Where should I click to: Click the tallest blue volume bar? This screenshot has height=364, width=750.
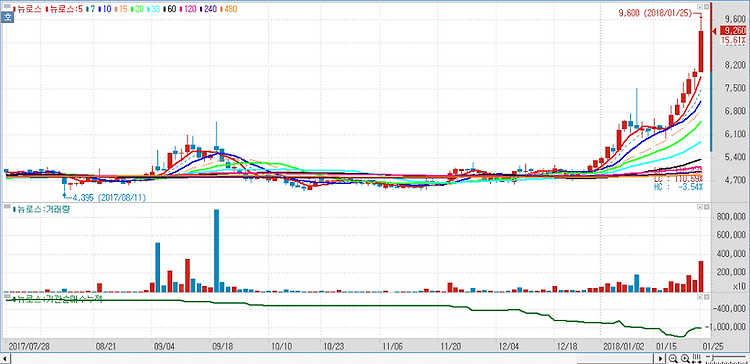point(216,251)
